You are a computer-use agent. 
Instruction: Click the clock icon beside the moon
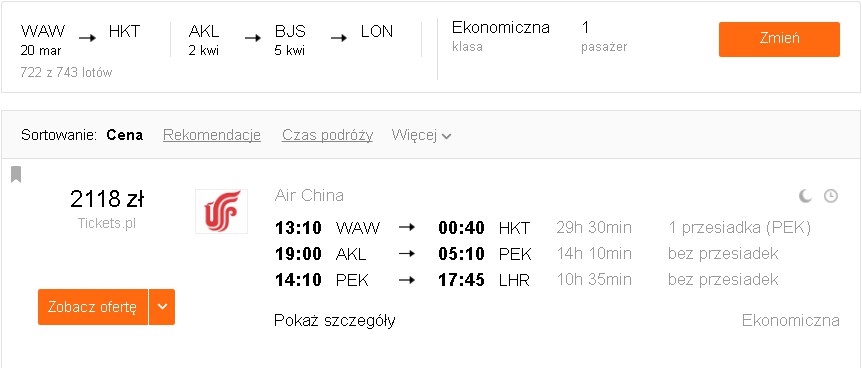tap(831, 196)
